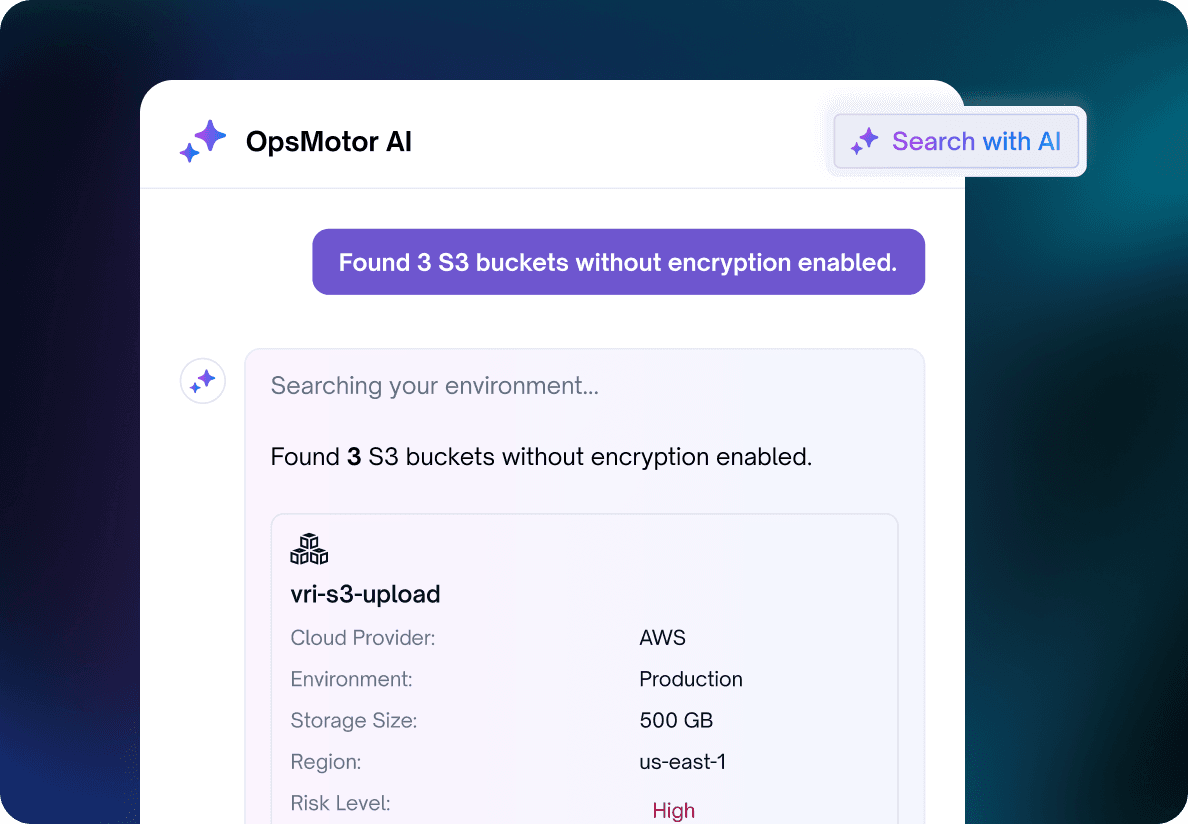Click the stacked cubes S3 bucket icon
This screenshot has width=1188, height=824.
point(309,549)
